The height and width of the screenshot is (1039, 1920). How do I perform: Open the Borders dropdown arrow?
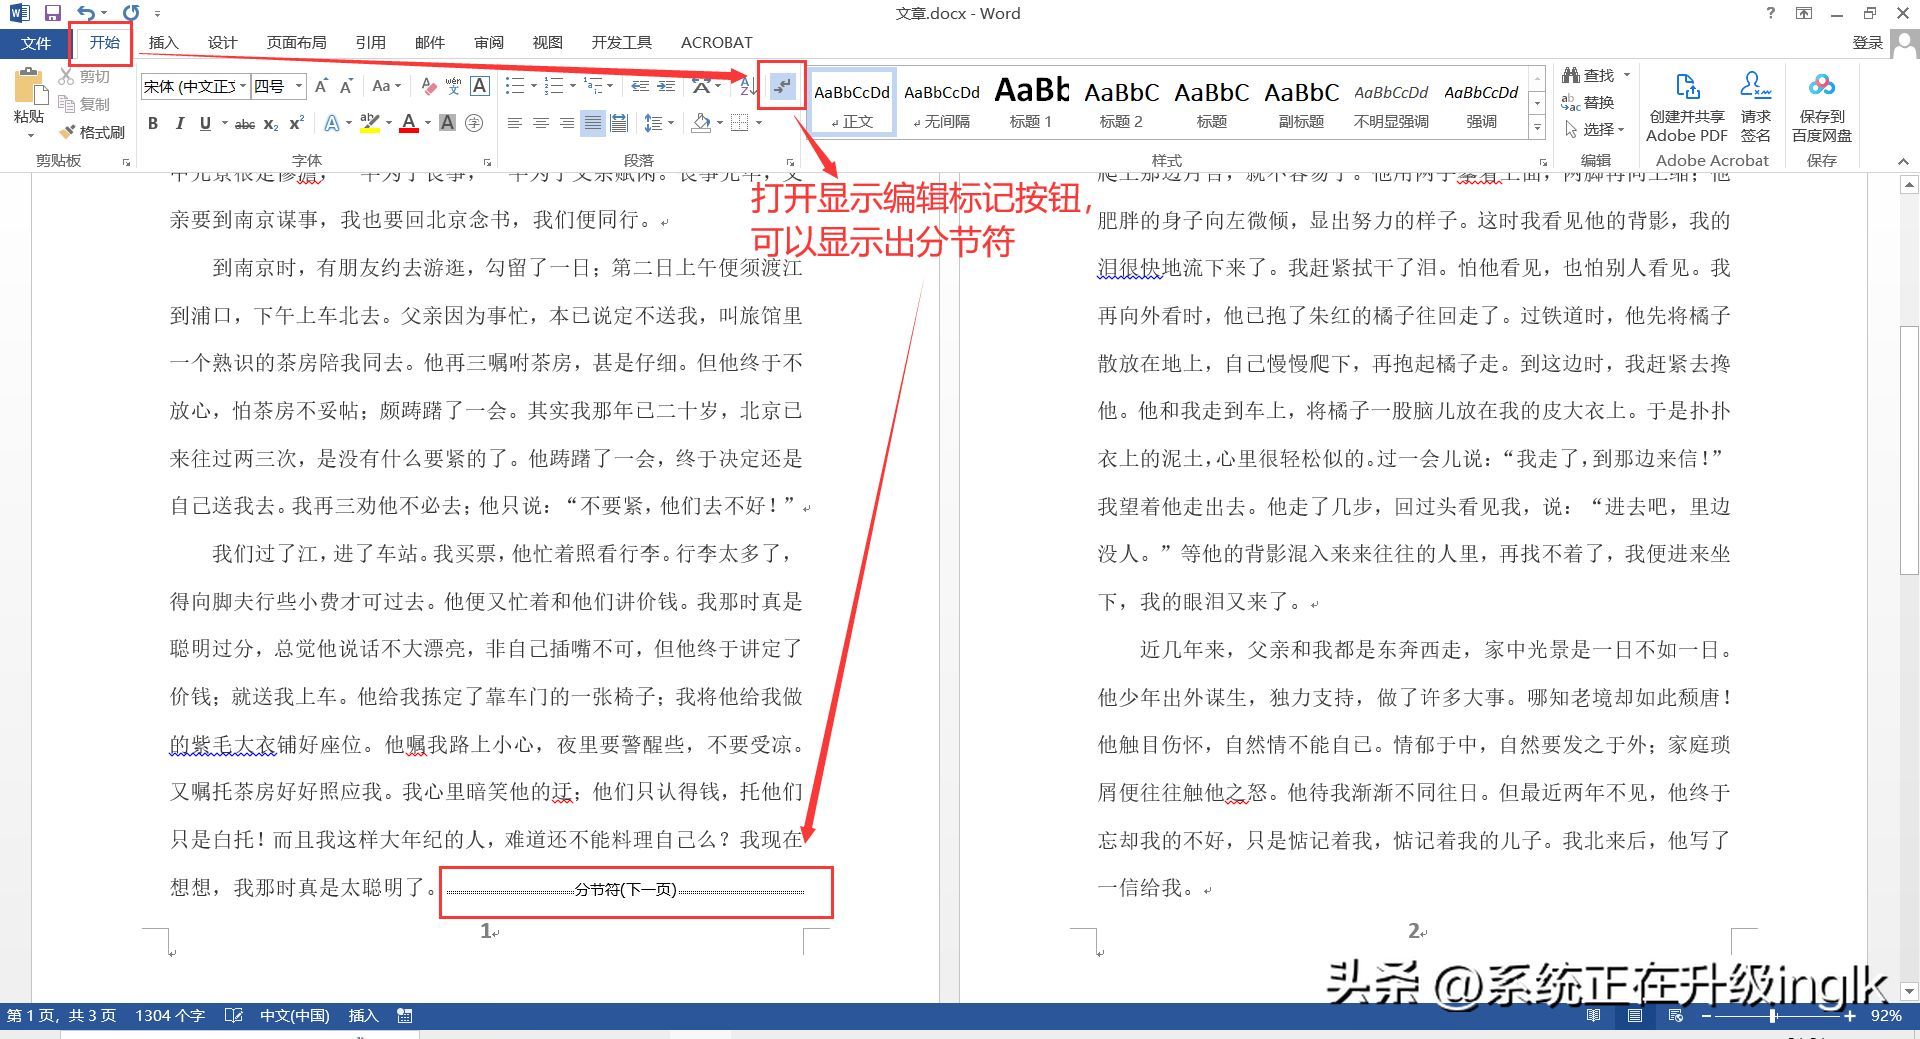pos(760,123)
